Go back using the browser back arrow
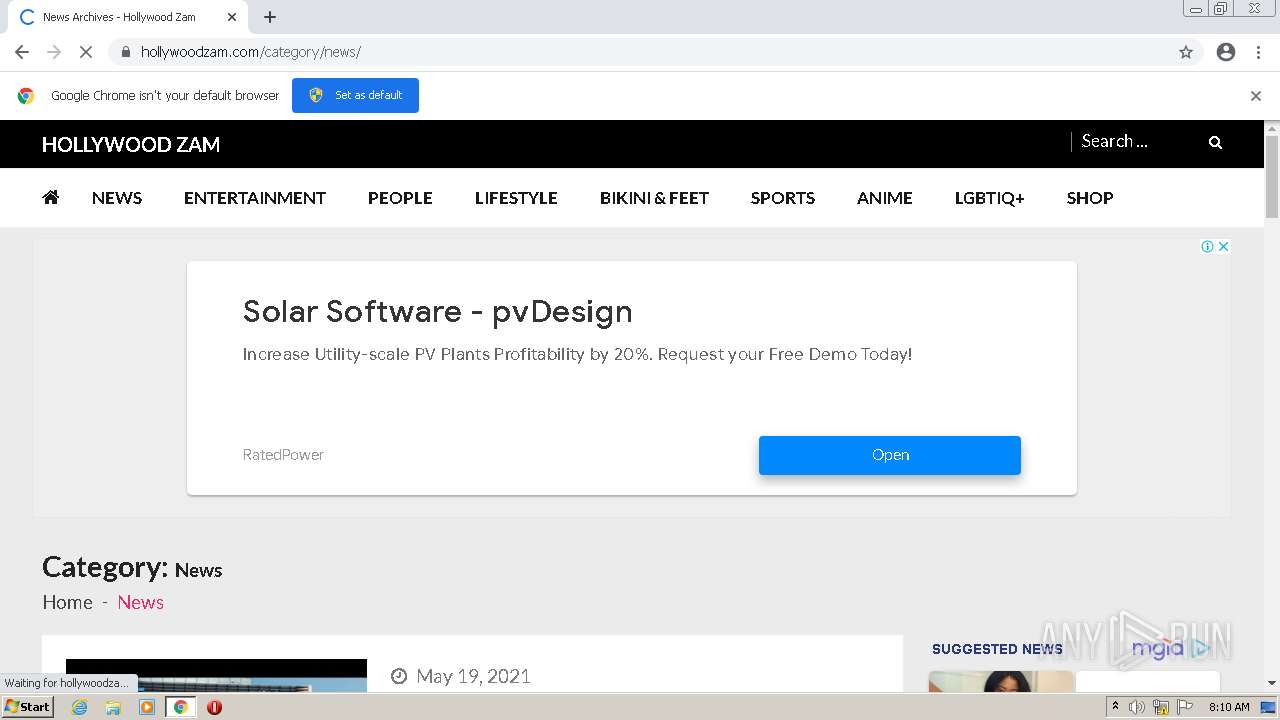This screenshot has width=1280, height=720. point(22,52)
